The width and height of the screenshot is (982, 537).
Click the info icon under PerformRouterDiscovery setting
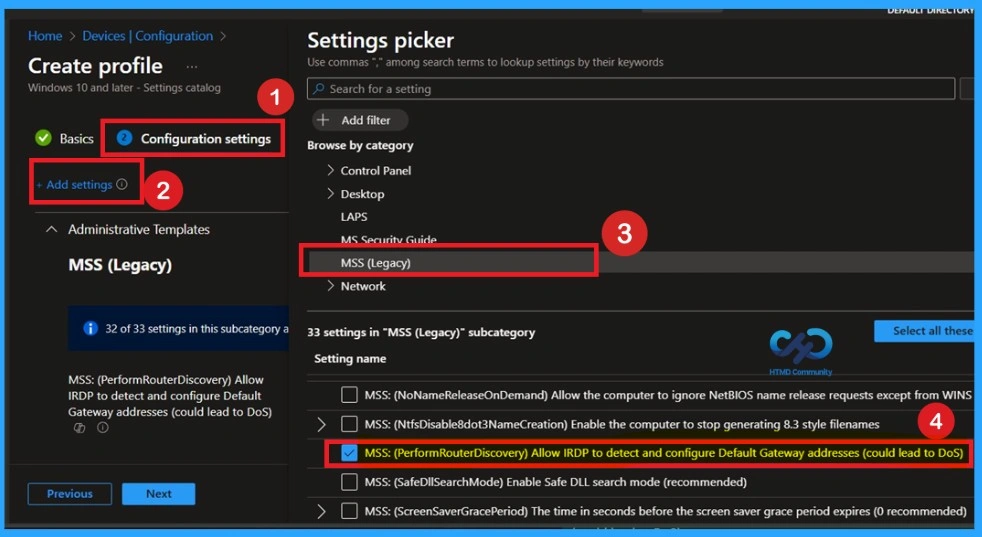(103, 428)
